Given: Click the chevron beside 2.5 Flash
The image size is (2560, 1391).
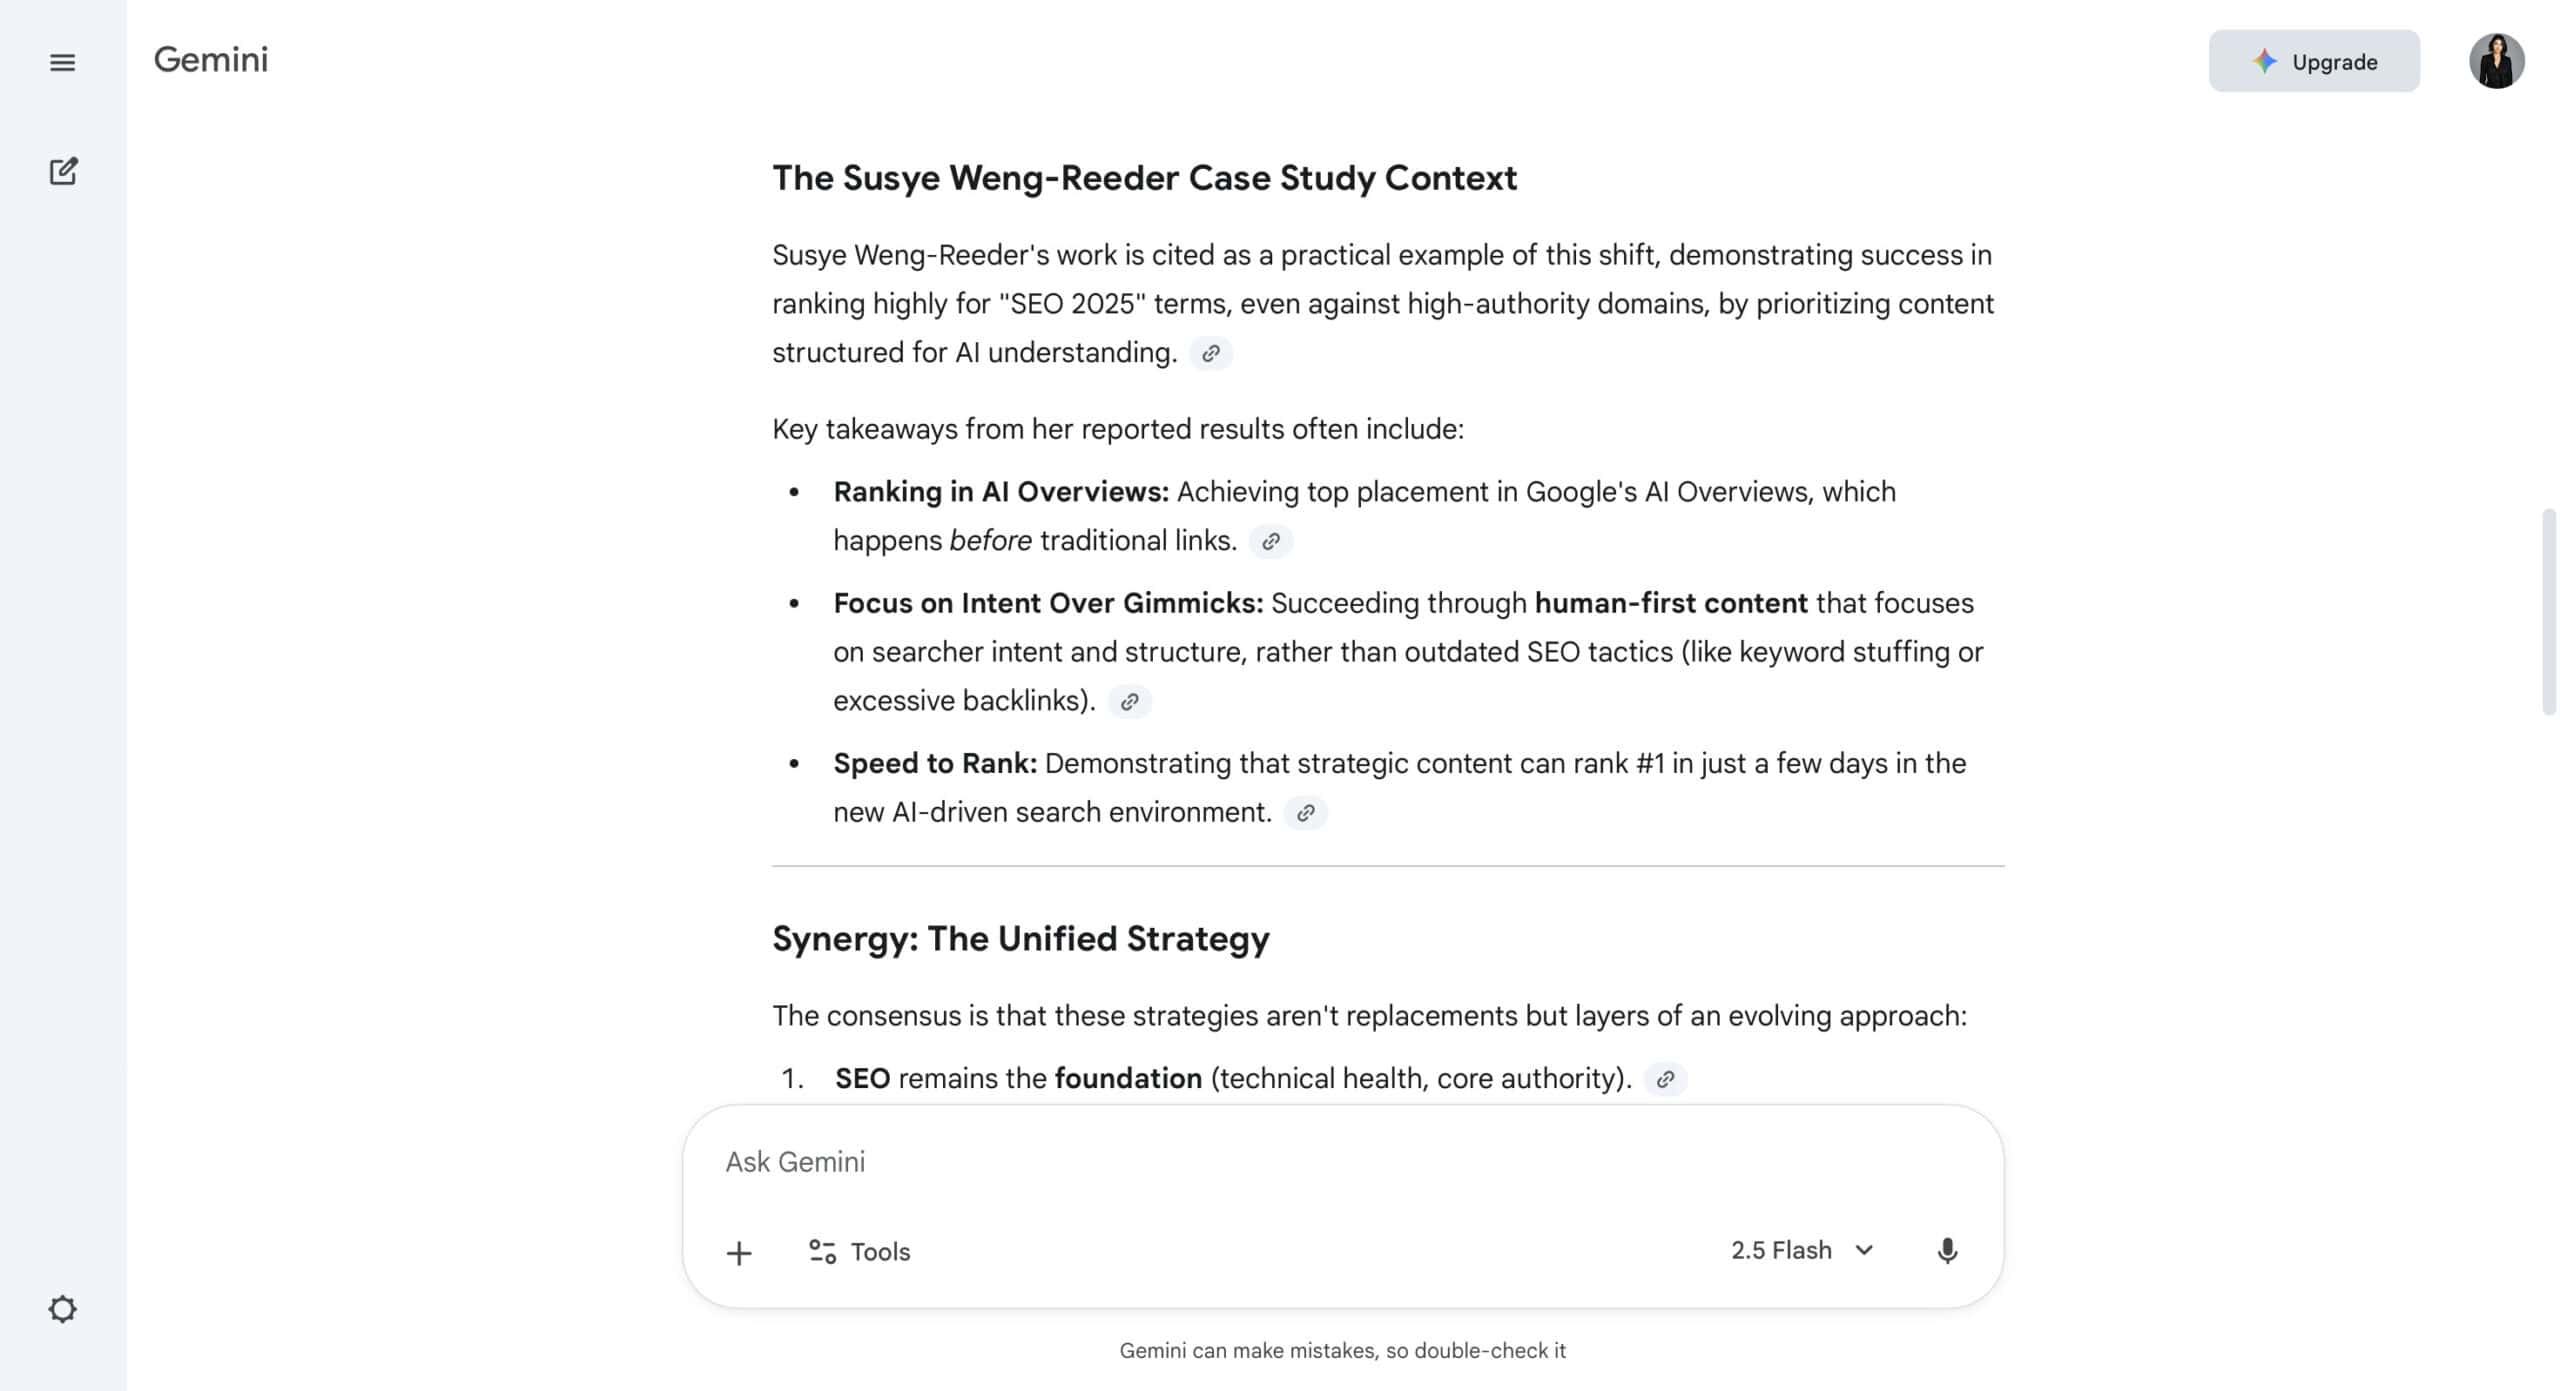Looking at the screenshot, I should click(x=1864, y=1251).
